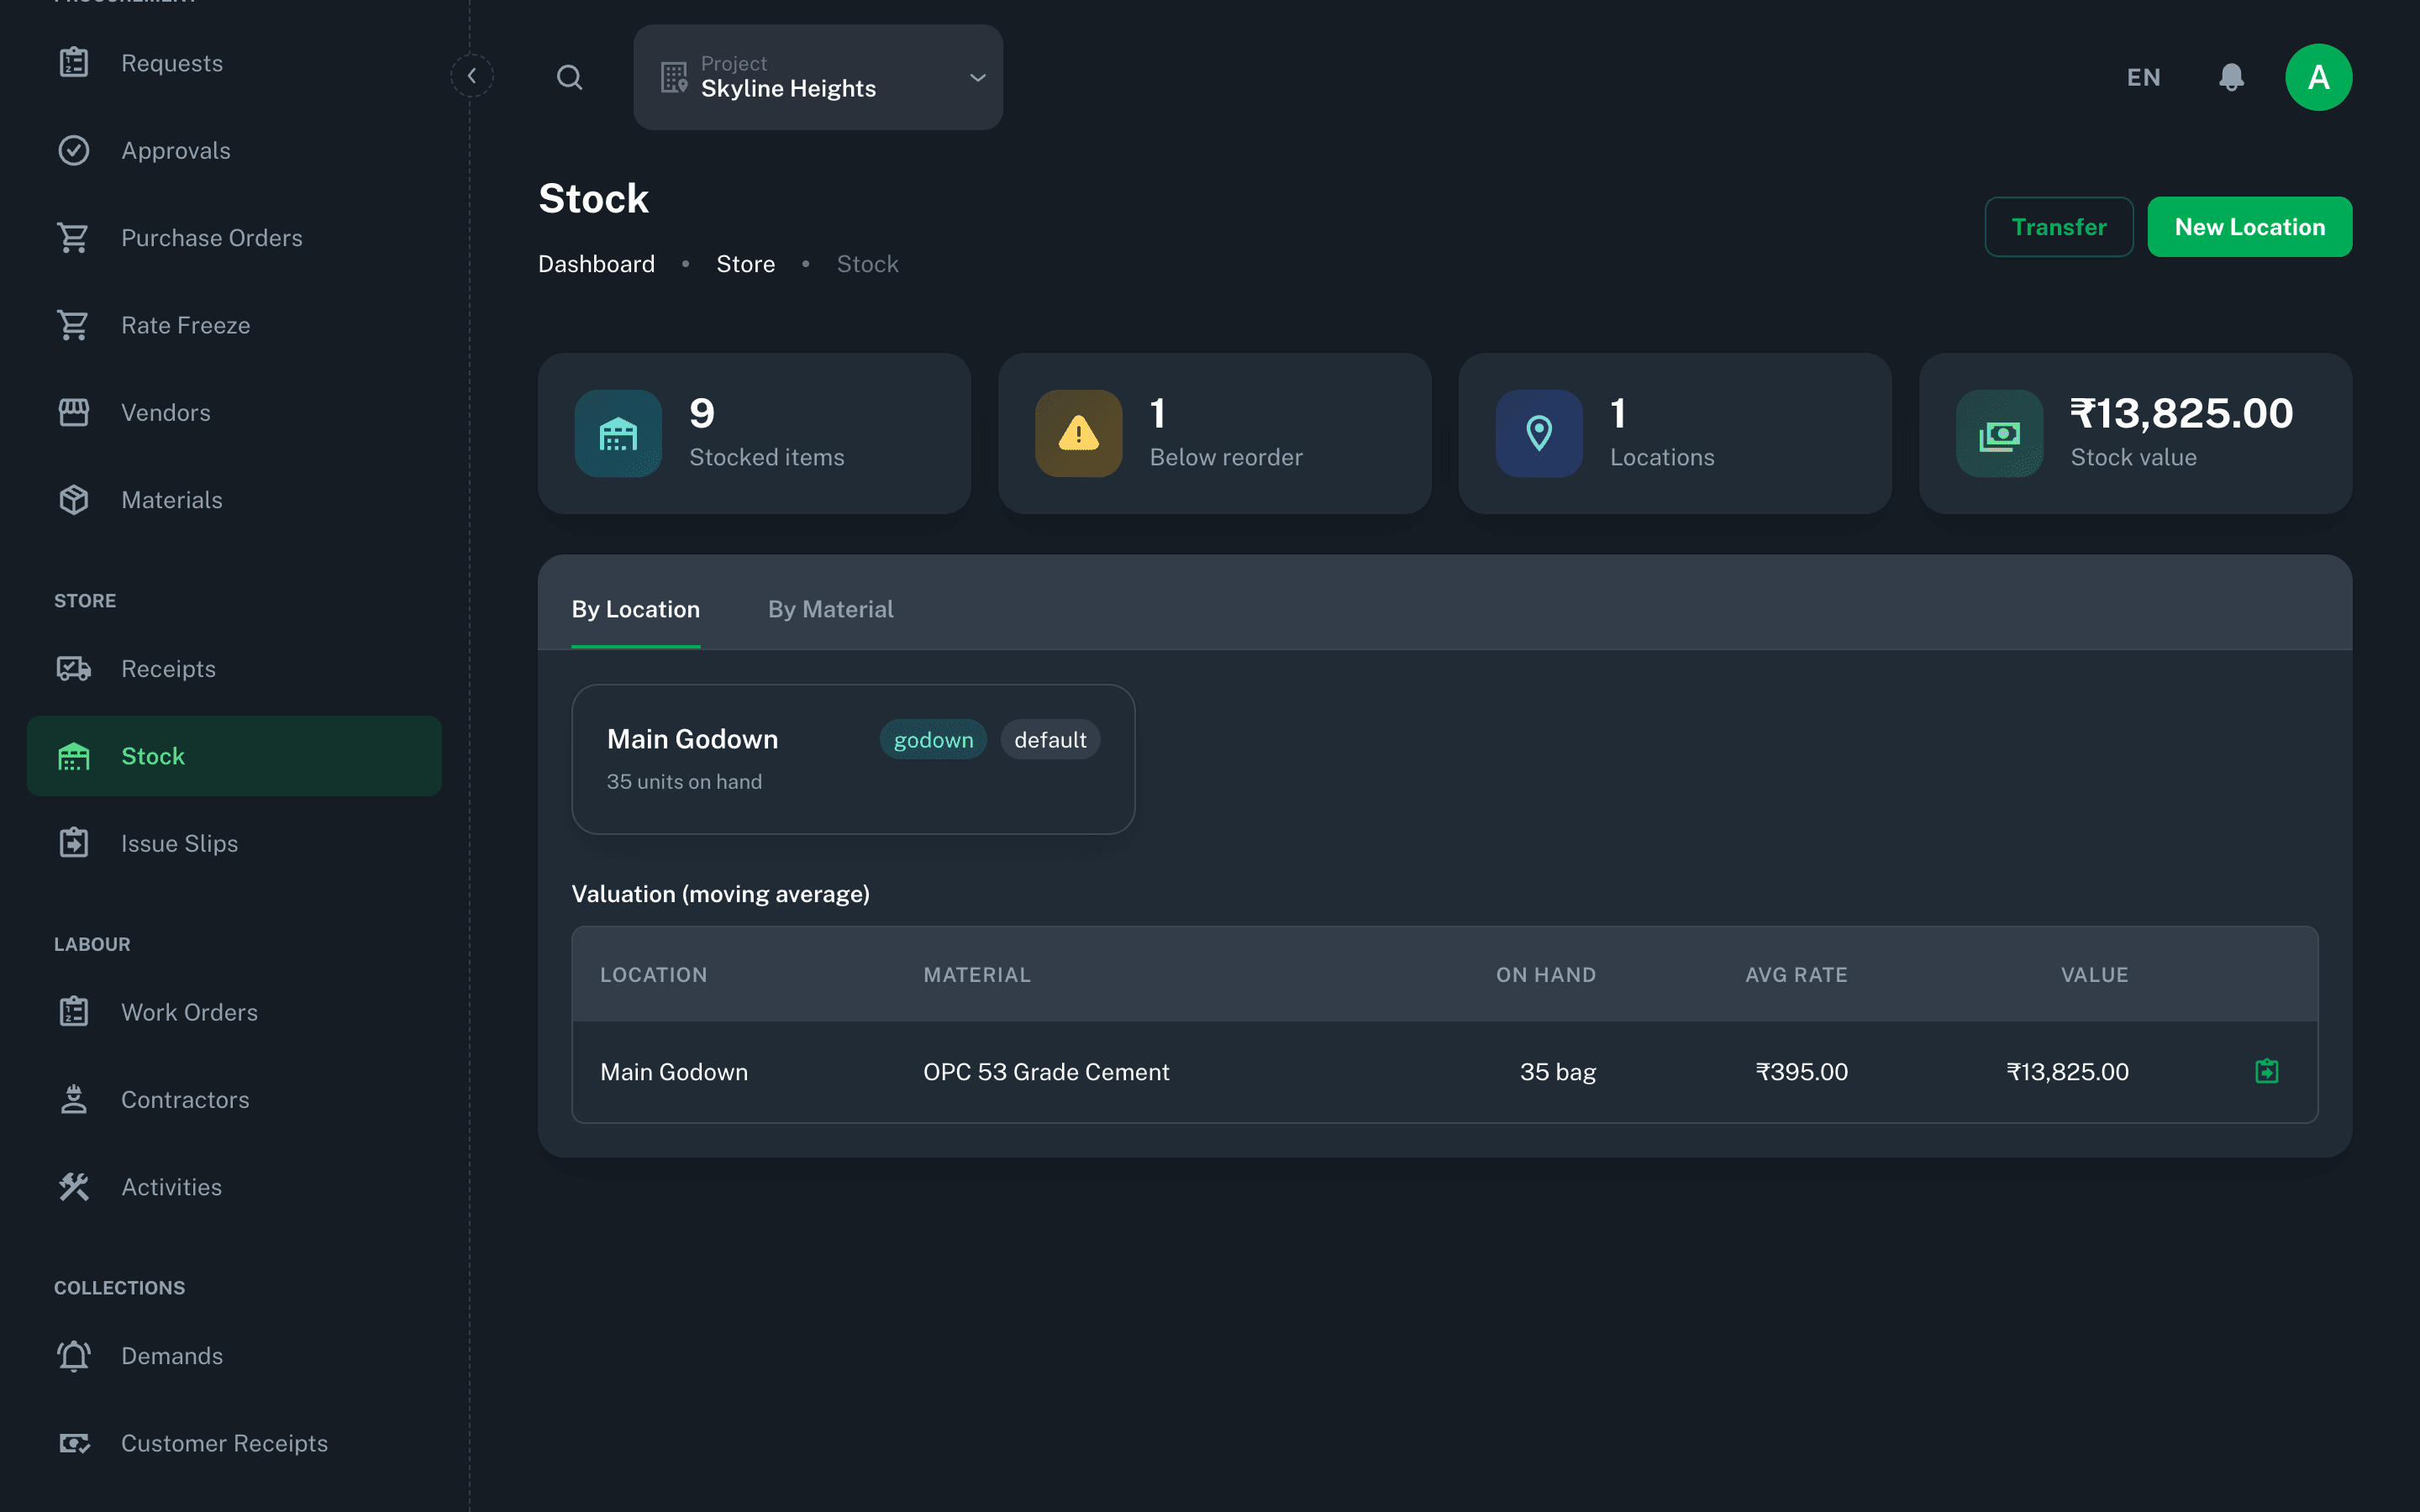Switch to the By Location tab
Image resolution: width=2420 pixels, height=1512 pixels.
[x=635, y=609]
